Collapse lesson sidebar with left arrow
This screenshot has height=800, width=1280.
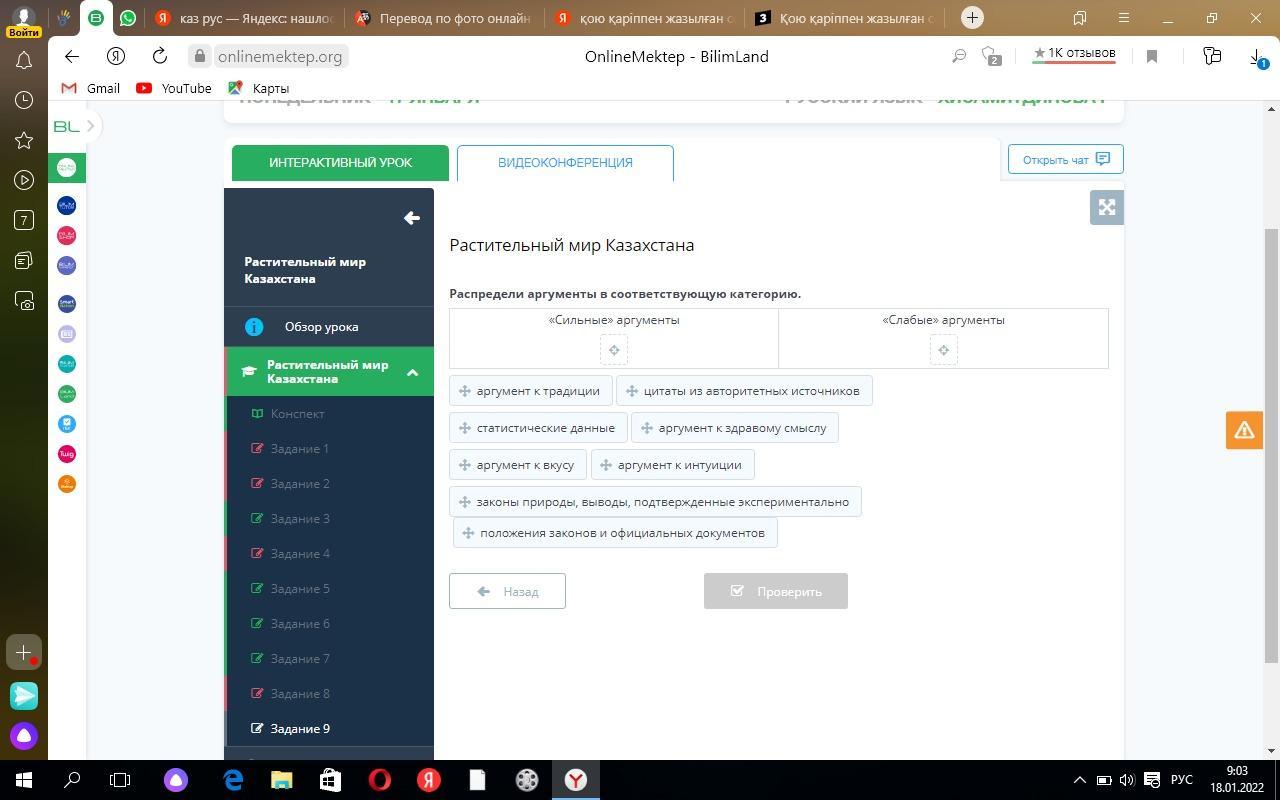[x=411, y=218]
